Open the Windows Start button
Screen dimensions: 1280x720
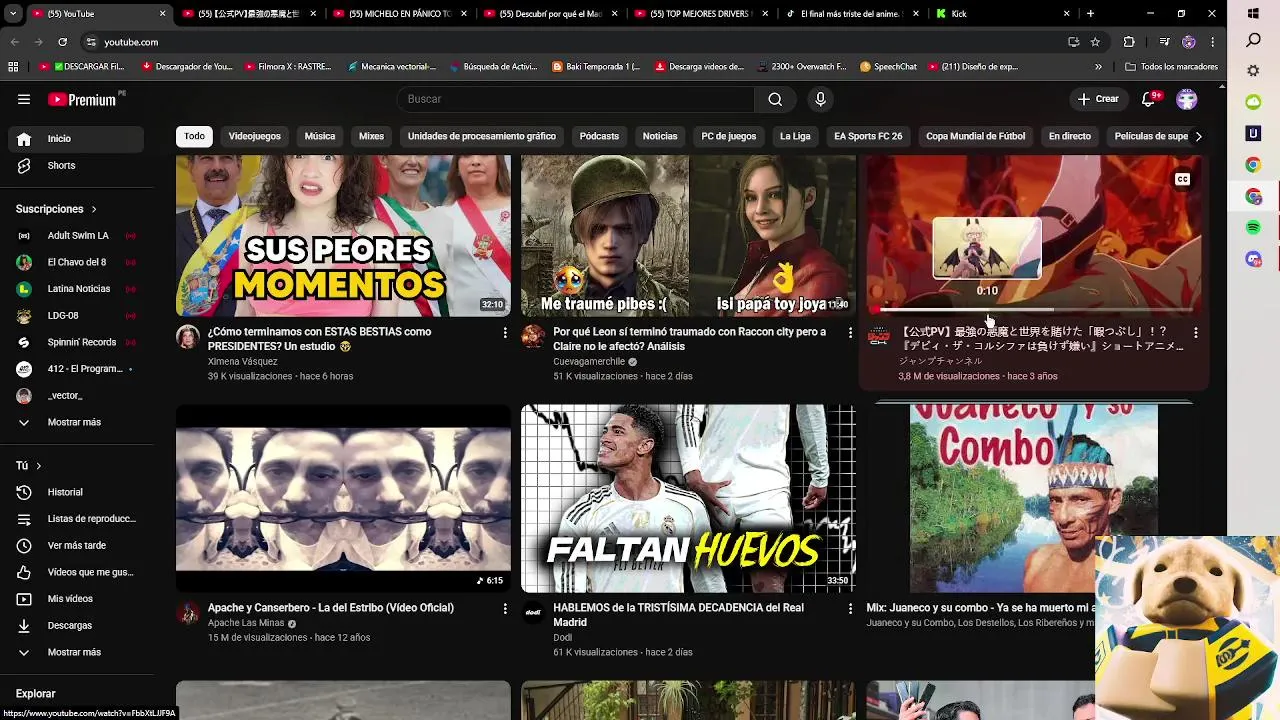pyautogui.click(x=1253, y=14)
